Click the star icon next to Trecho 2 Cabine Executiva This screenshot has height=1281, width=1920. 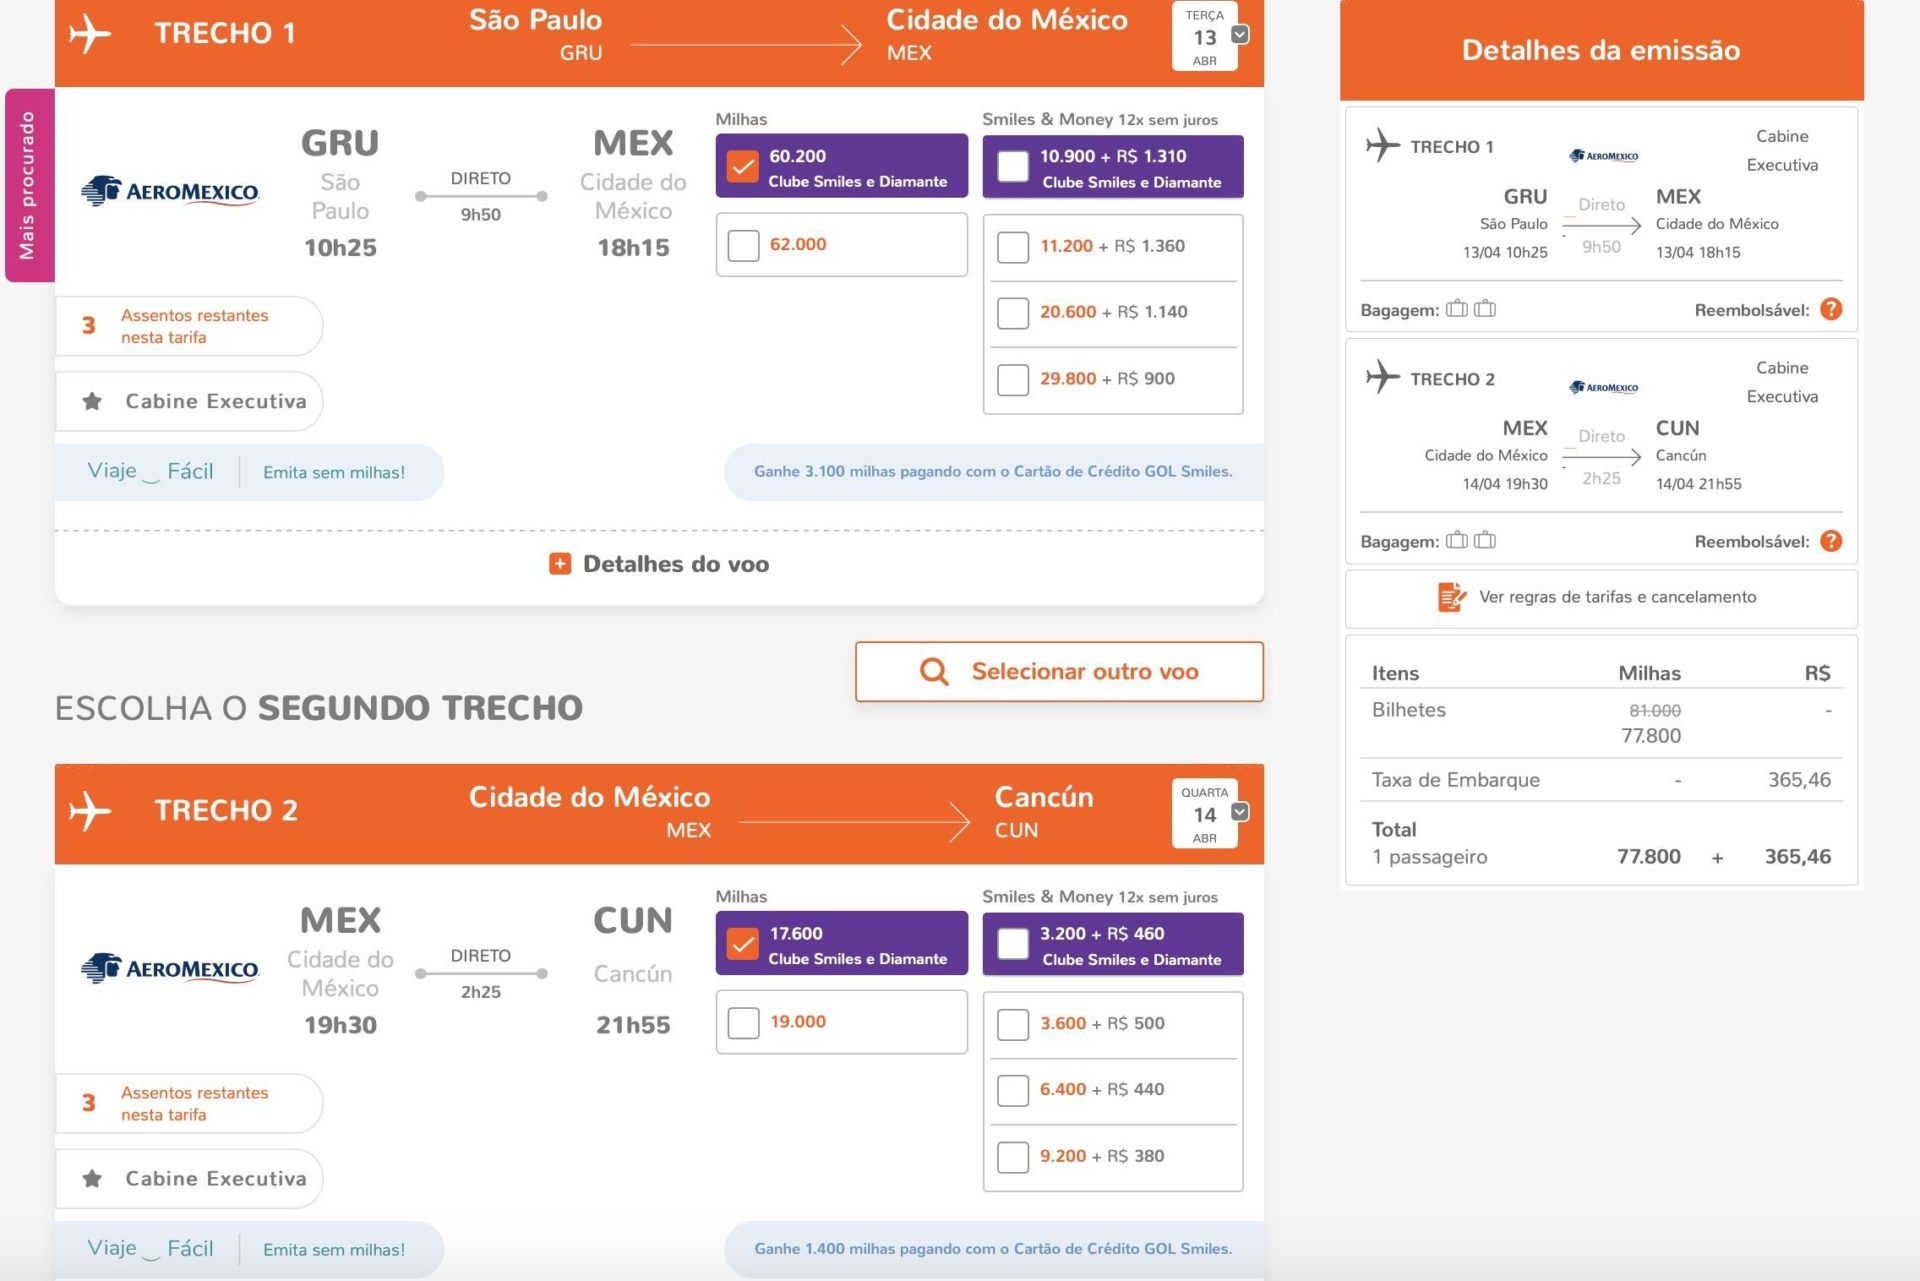click(x=92, y=1178)
